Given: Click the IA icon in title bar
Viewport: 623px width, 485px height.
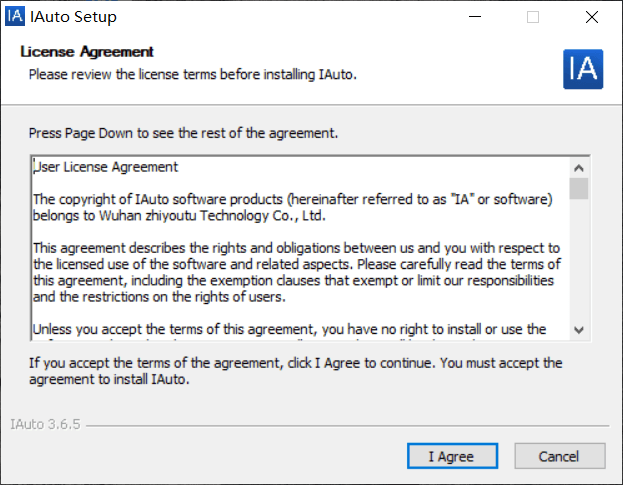Looking at the screenshot, I should tap(16, 17).
